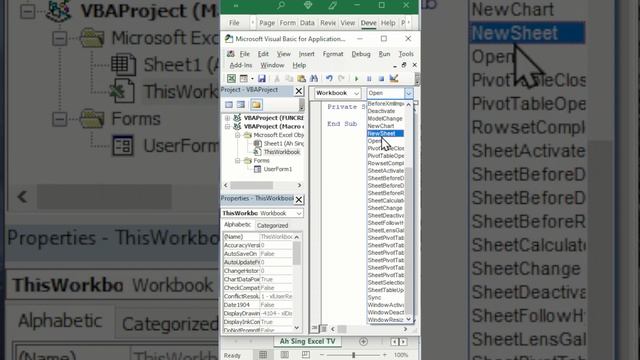
Task: Select ThisWorkbook in the Project tree
Action: pyautogui.click(x=282, y=152)
